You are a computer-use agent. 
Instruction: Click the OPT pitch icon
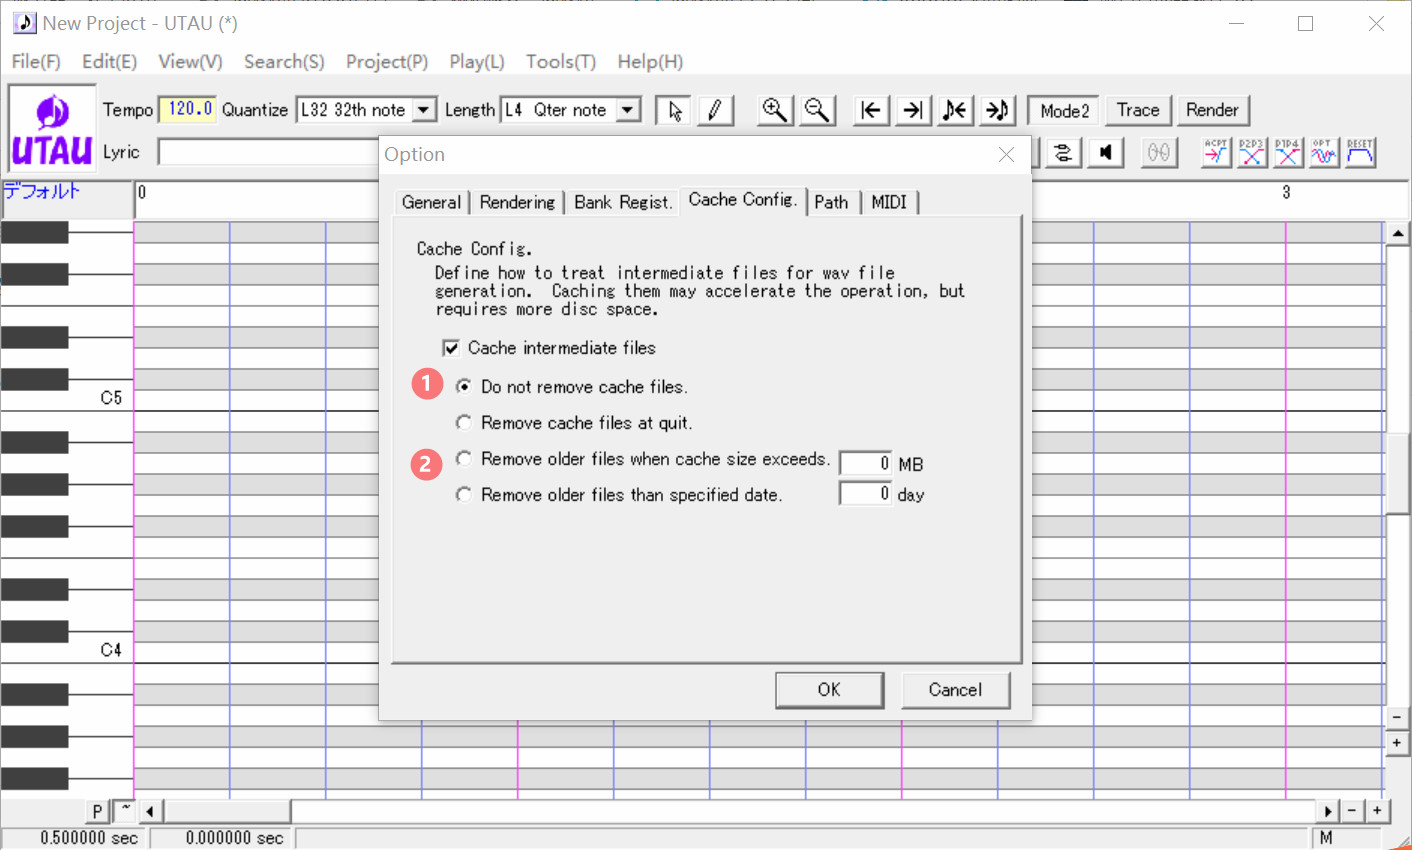point(1323,152)
